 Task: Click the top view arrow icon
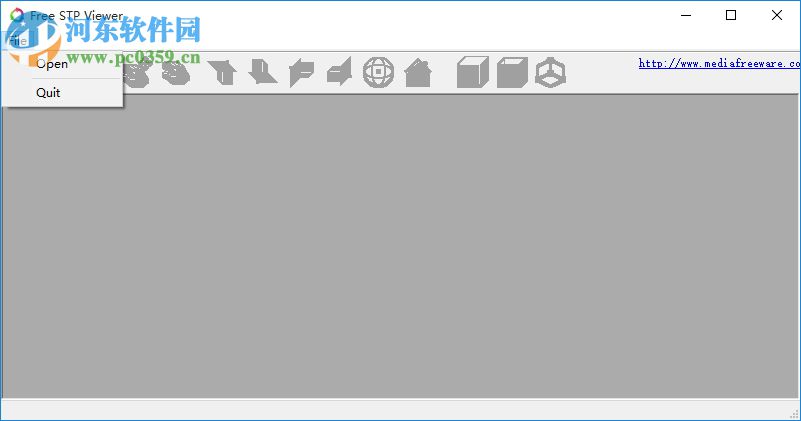click(x=223, y=72)
